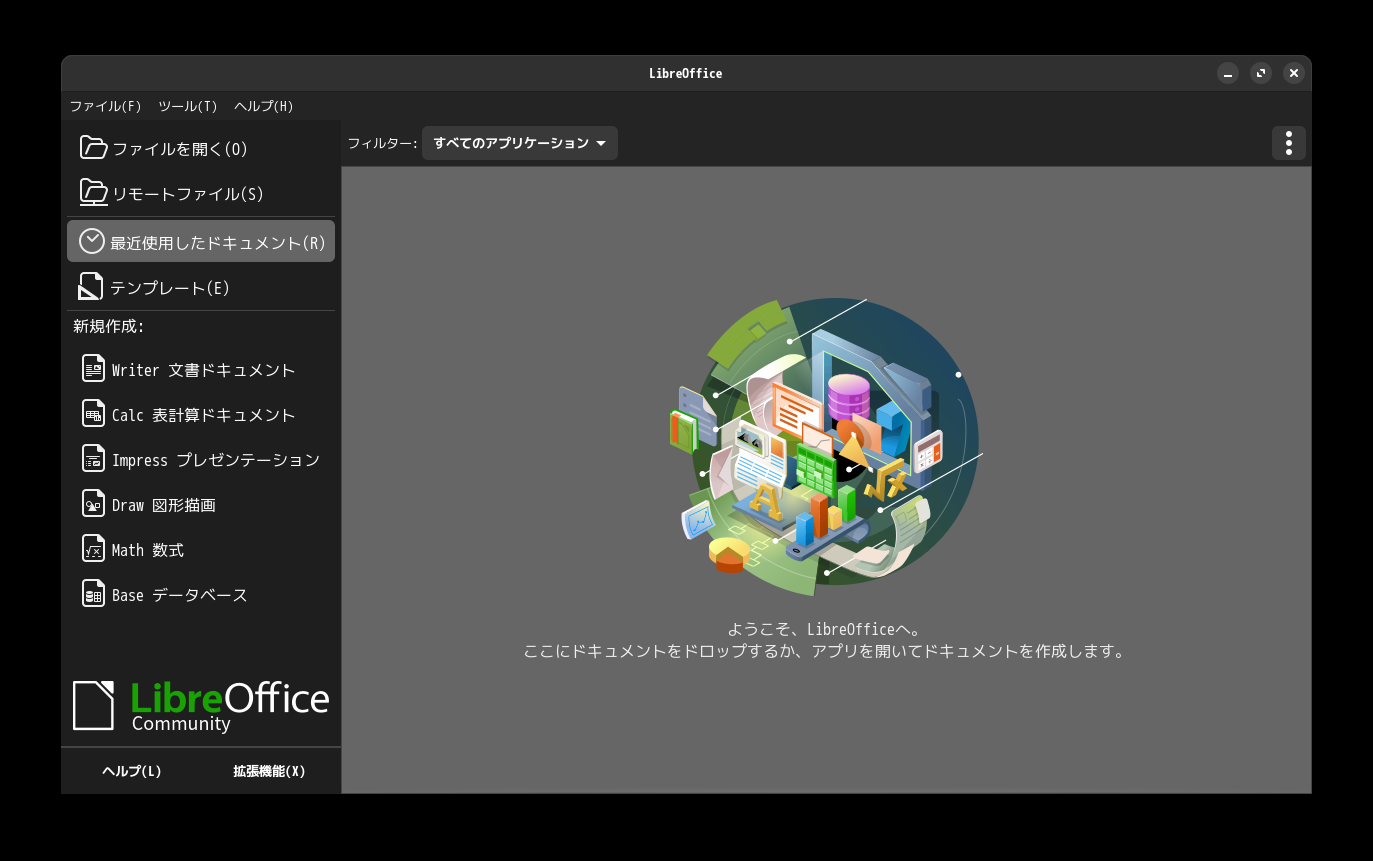Image resolution: width=1373 pixels, height=861 pixels.
Task: Start an Impress プレゼンテーション via its icon
Action: coord(93,459)
